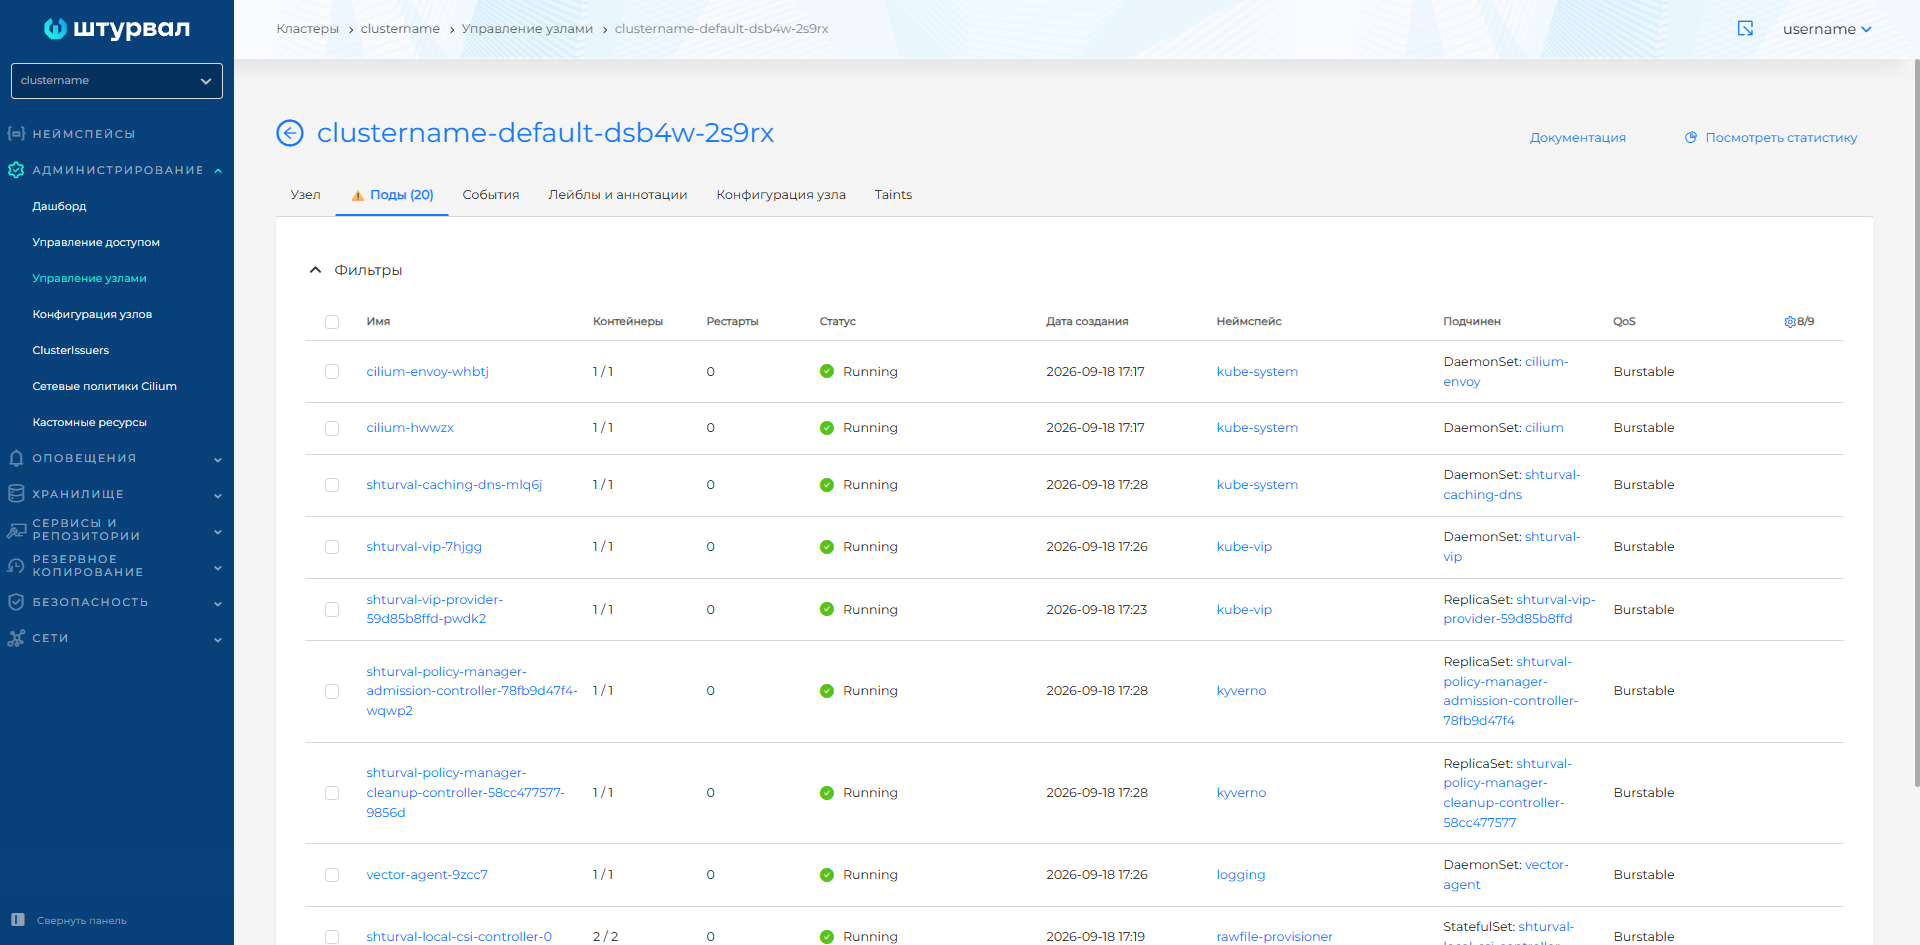Open the external window icon near username

pos(1745,28)
